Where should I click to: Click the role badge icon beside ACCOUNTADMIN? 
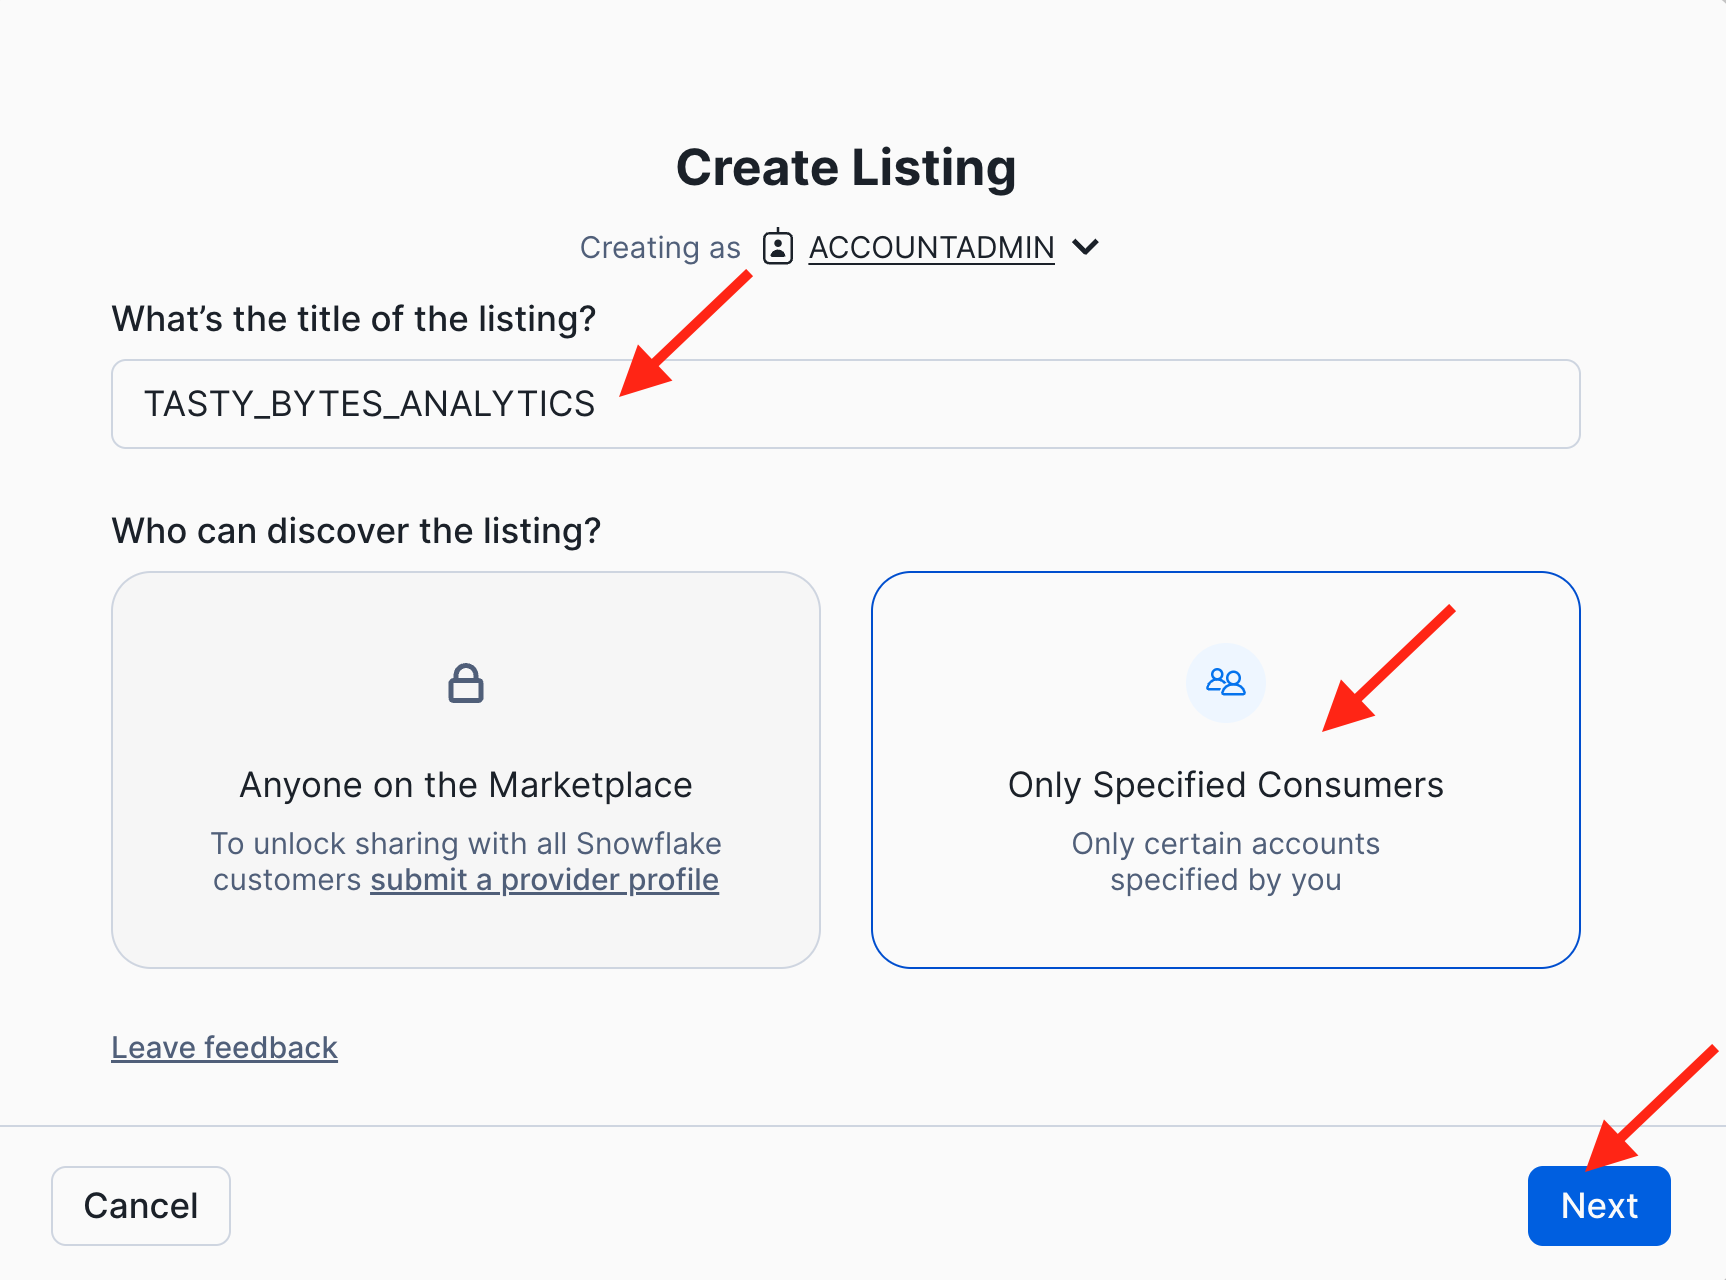click(777, 247)
